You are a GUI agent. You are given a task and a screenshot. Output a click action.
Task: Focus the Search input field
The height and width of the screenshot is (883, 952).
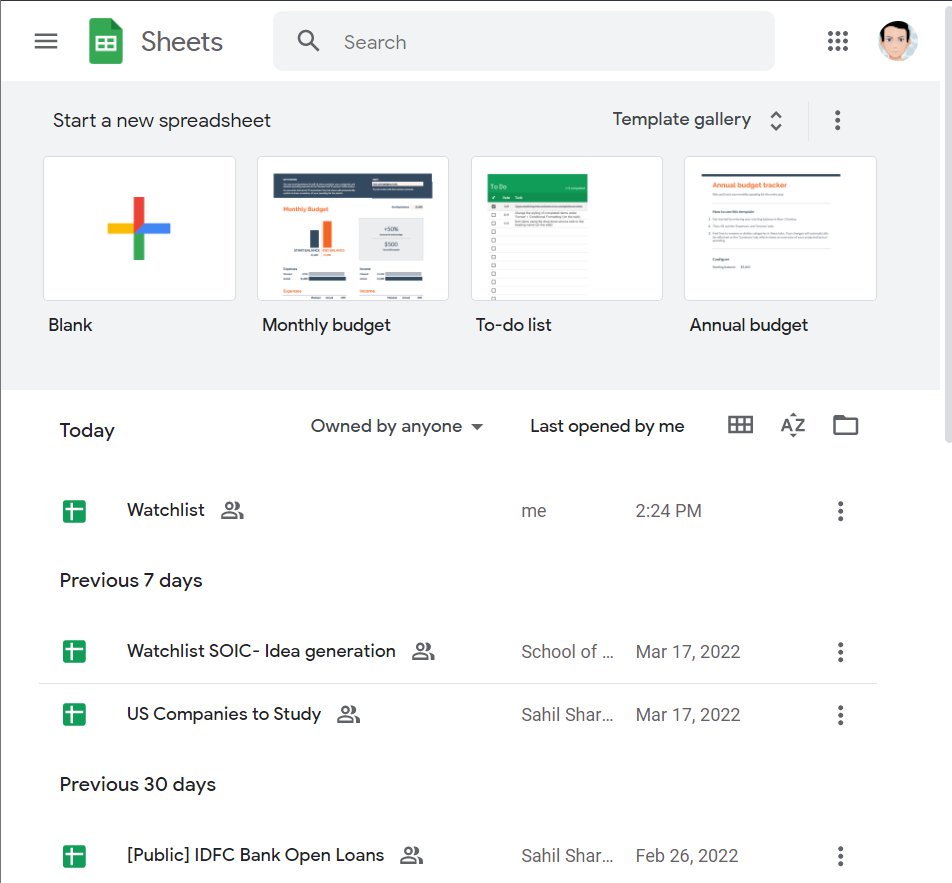coord(523,41)
